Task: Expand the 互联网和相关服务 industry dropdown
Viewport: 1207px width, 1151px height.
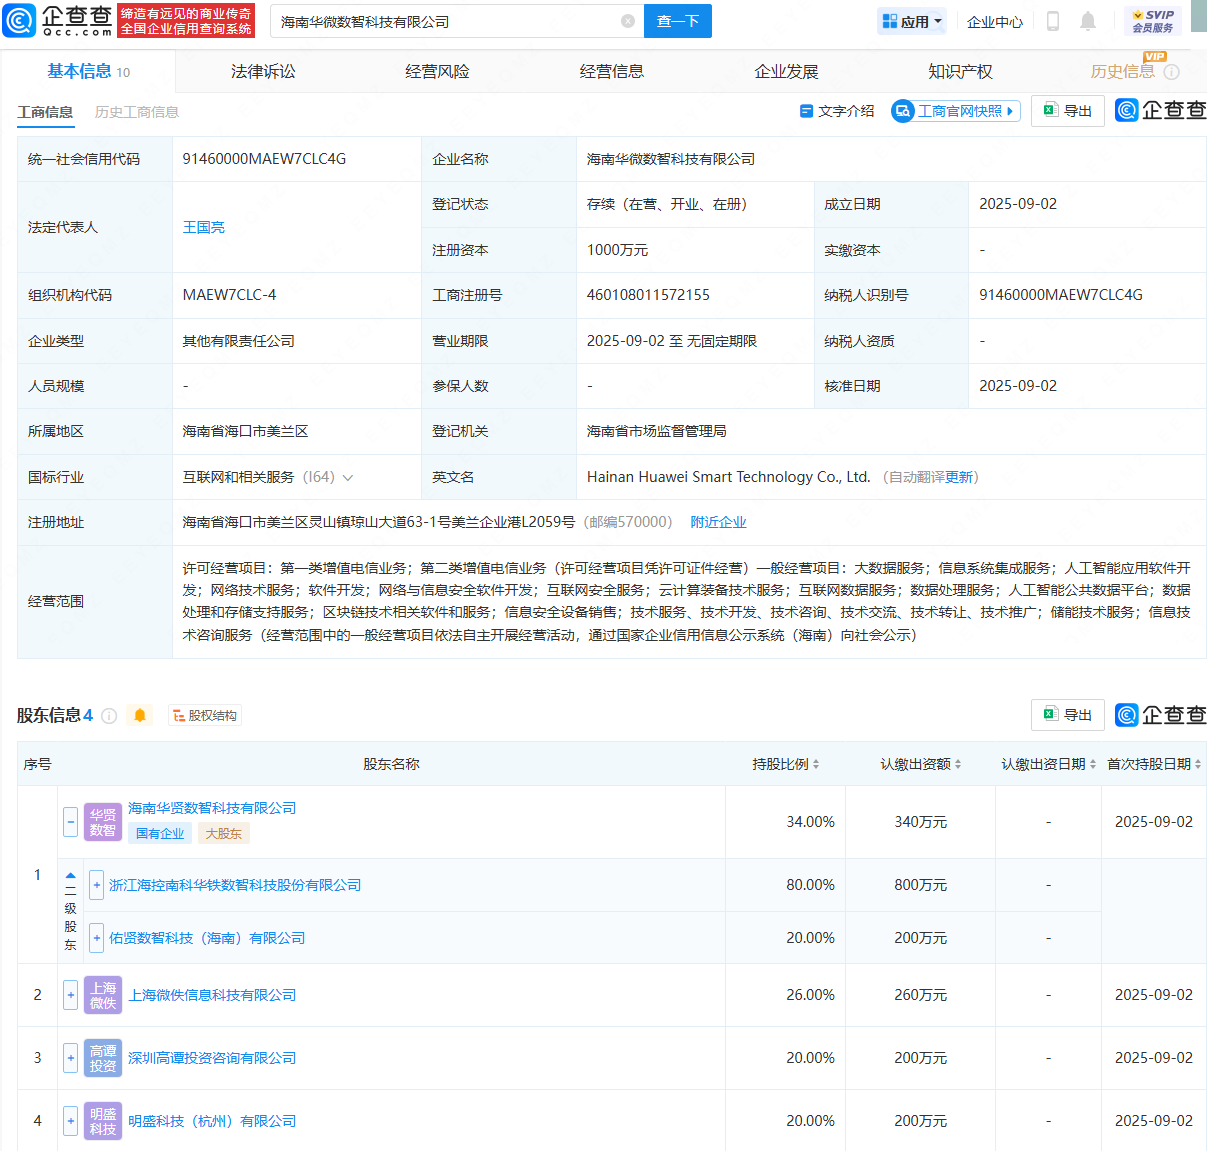Action: 348,478
